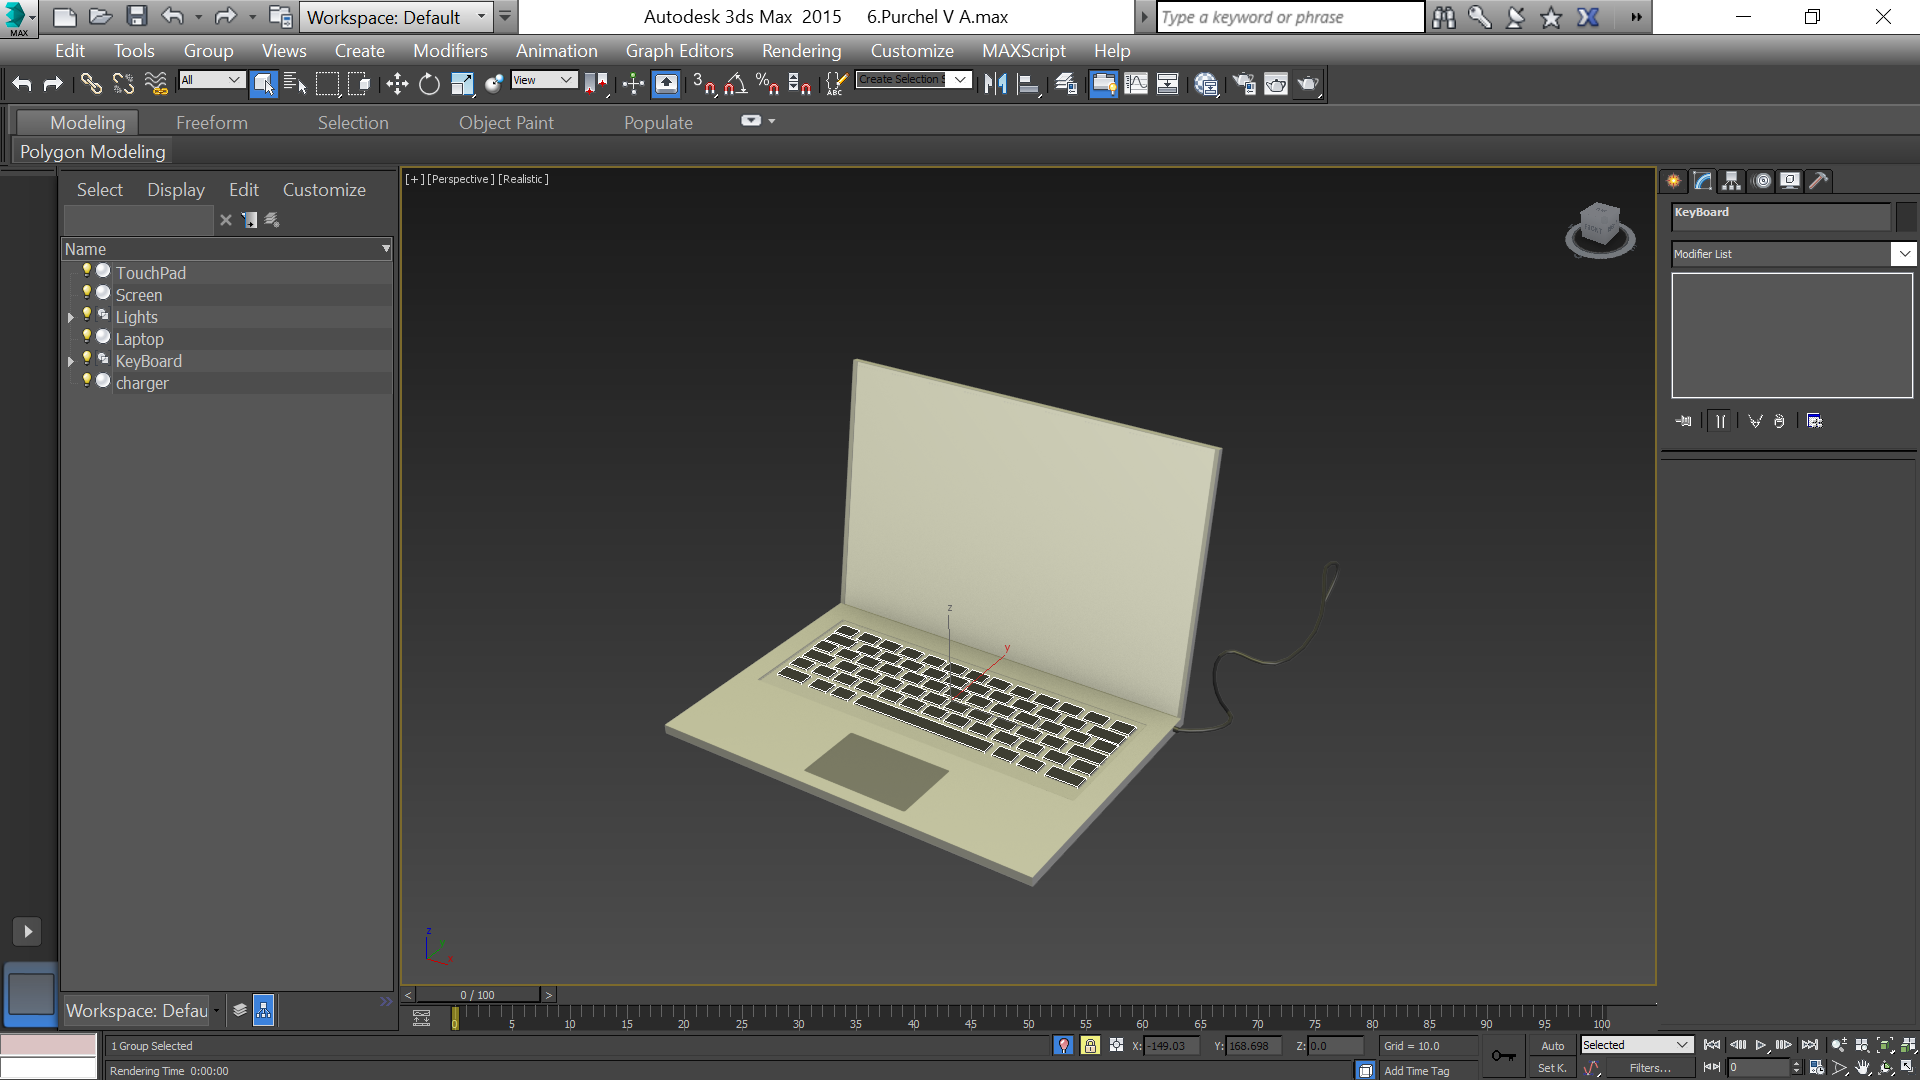Open the key filter Selected dropdown

1636,1045
